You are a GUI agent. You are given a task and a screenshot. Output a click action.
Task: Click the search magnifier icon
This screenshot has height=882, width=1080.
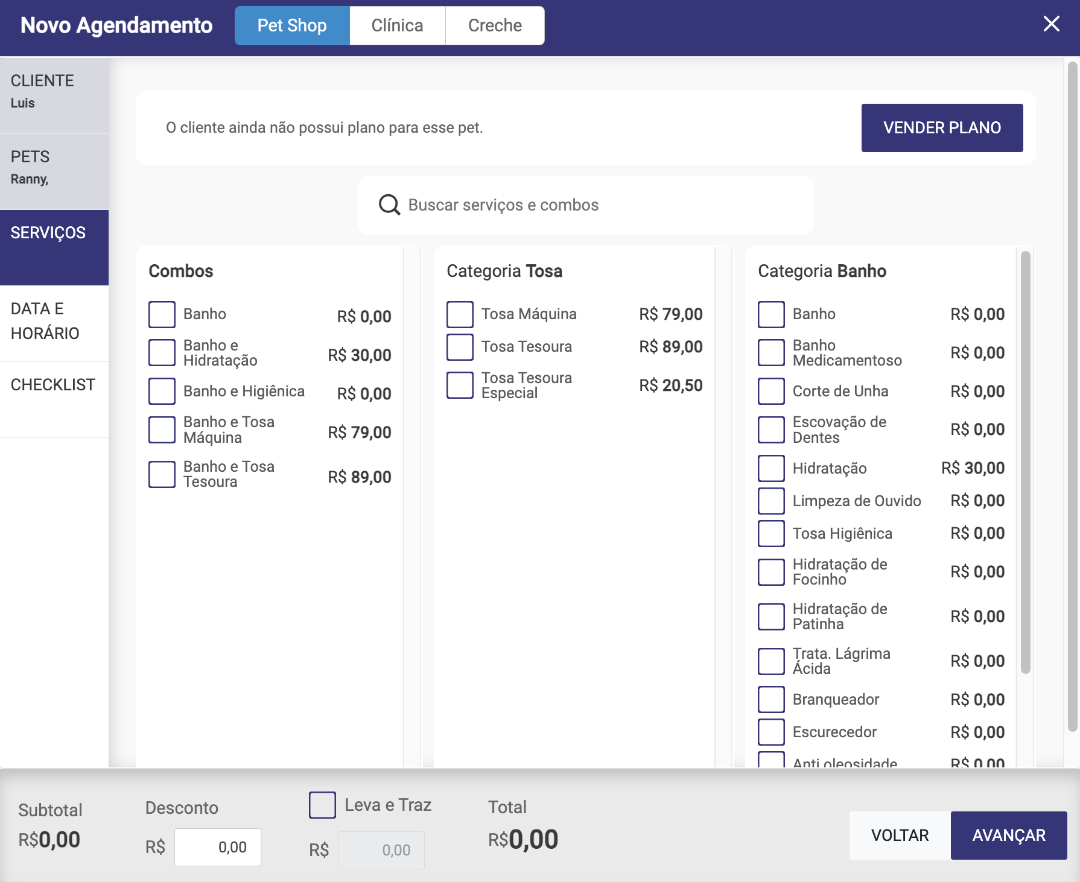pos(390,205)
